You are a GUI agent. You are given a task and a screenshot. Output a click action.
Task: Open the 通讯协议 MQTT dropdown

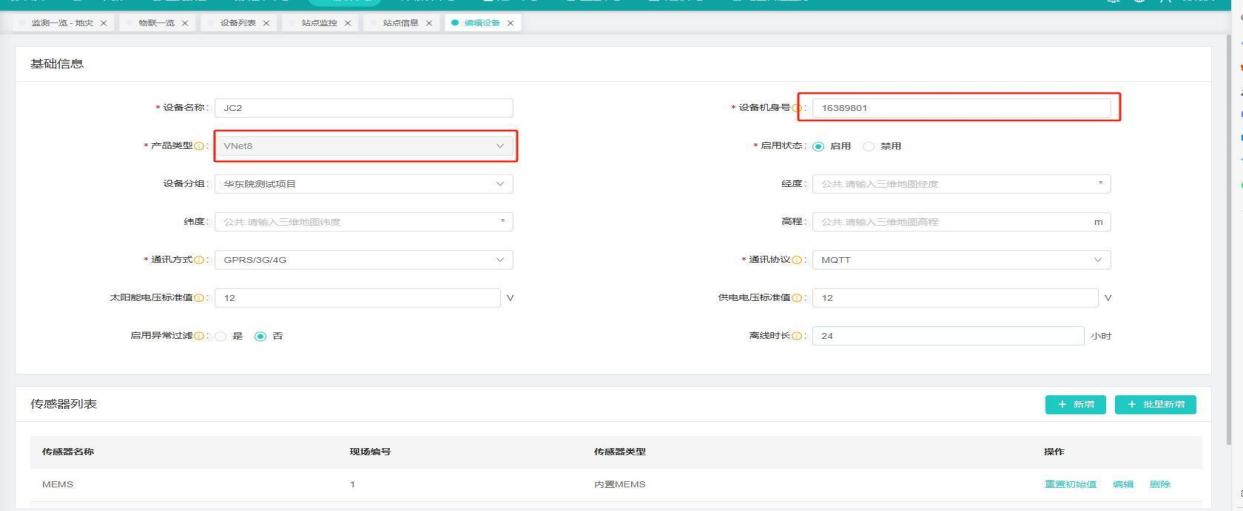point(960,261)
